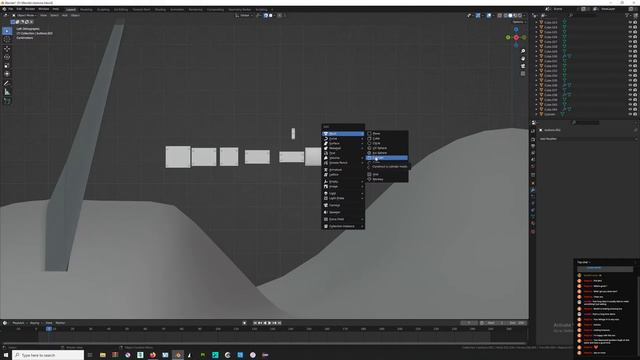Open the outliner filter dropdown
Image resolution: width=640 pixels, height=360 pixels.
628,16
